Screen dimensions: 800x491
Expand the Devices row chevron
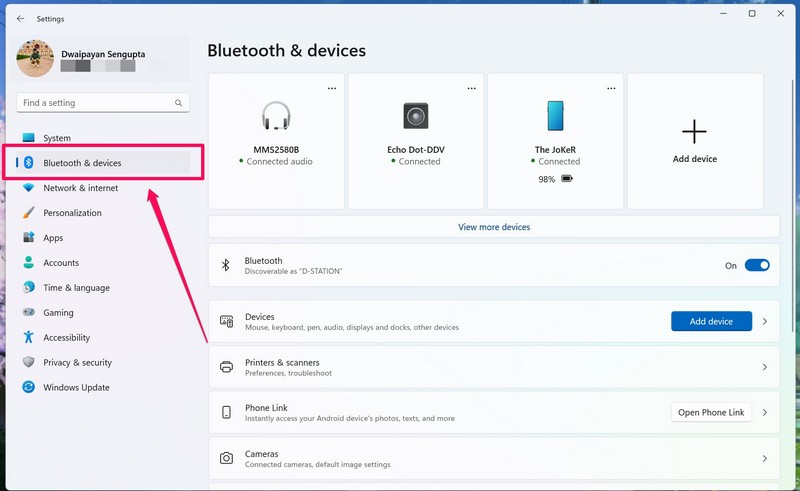pos(765,322)
